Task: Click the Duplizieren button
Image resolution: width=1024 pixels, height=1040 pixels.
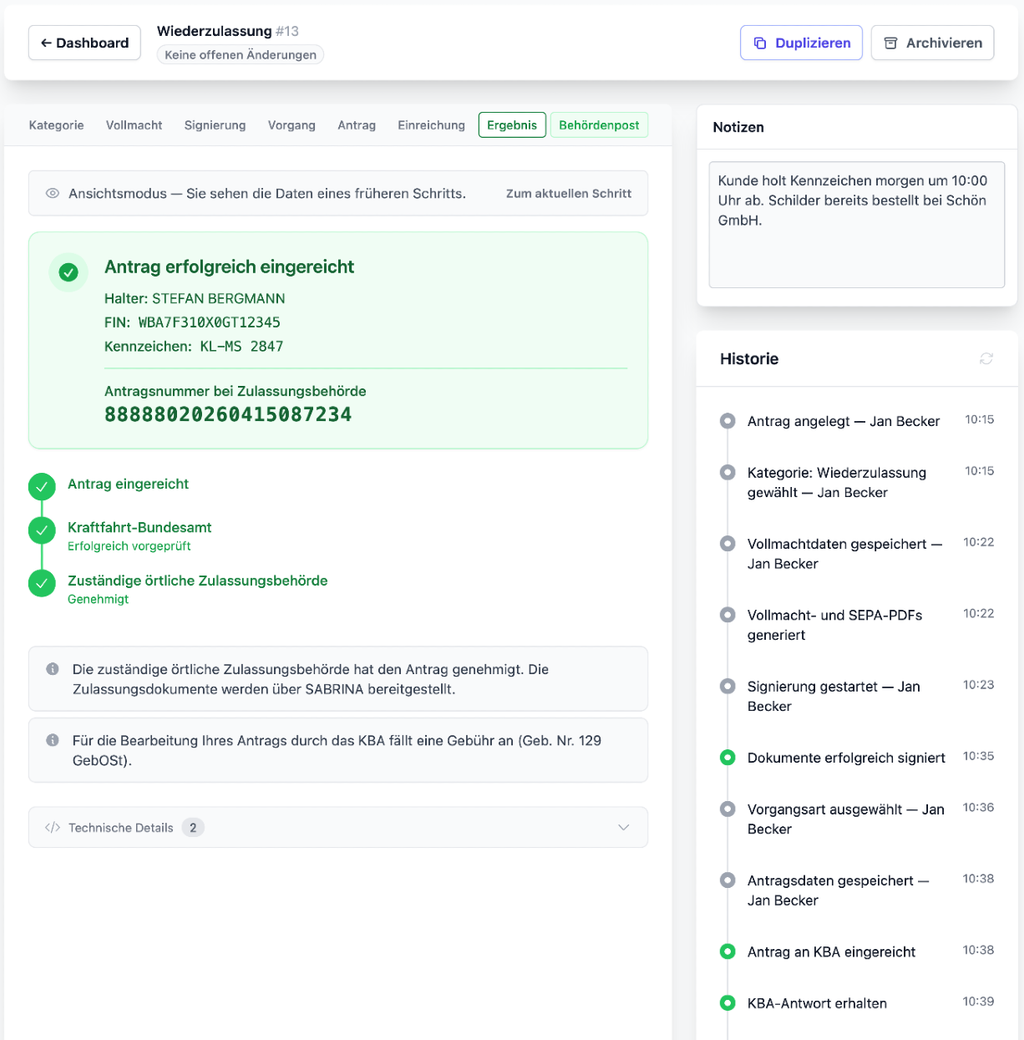Action: click(x=801, y=42)
